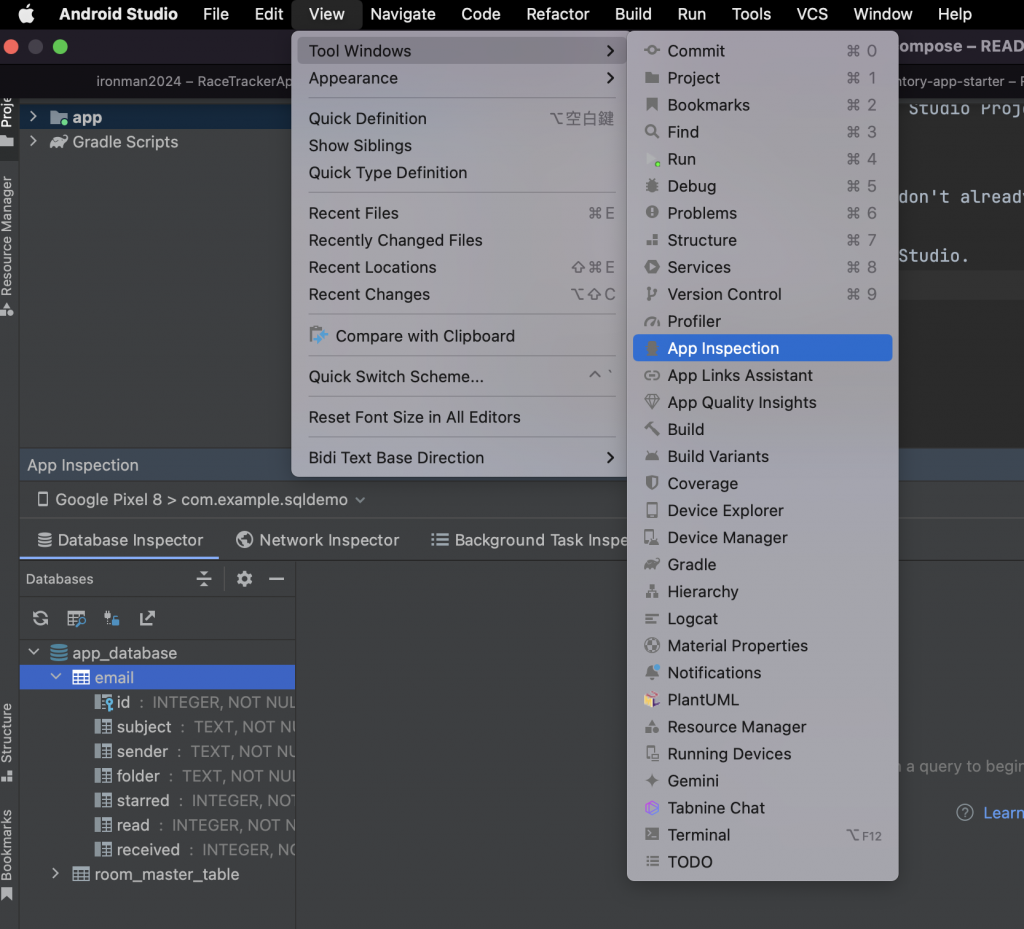Click the Tool Windows submenu entry

coord(462,50)
